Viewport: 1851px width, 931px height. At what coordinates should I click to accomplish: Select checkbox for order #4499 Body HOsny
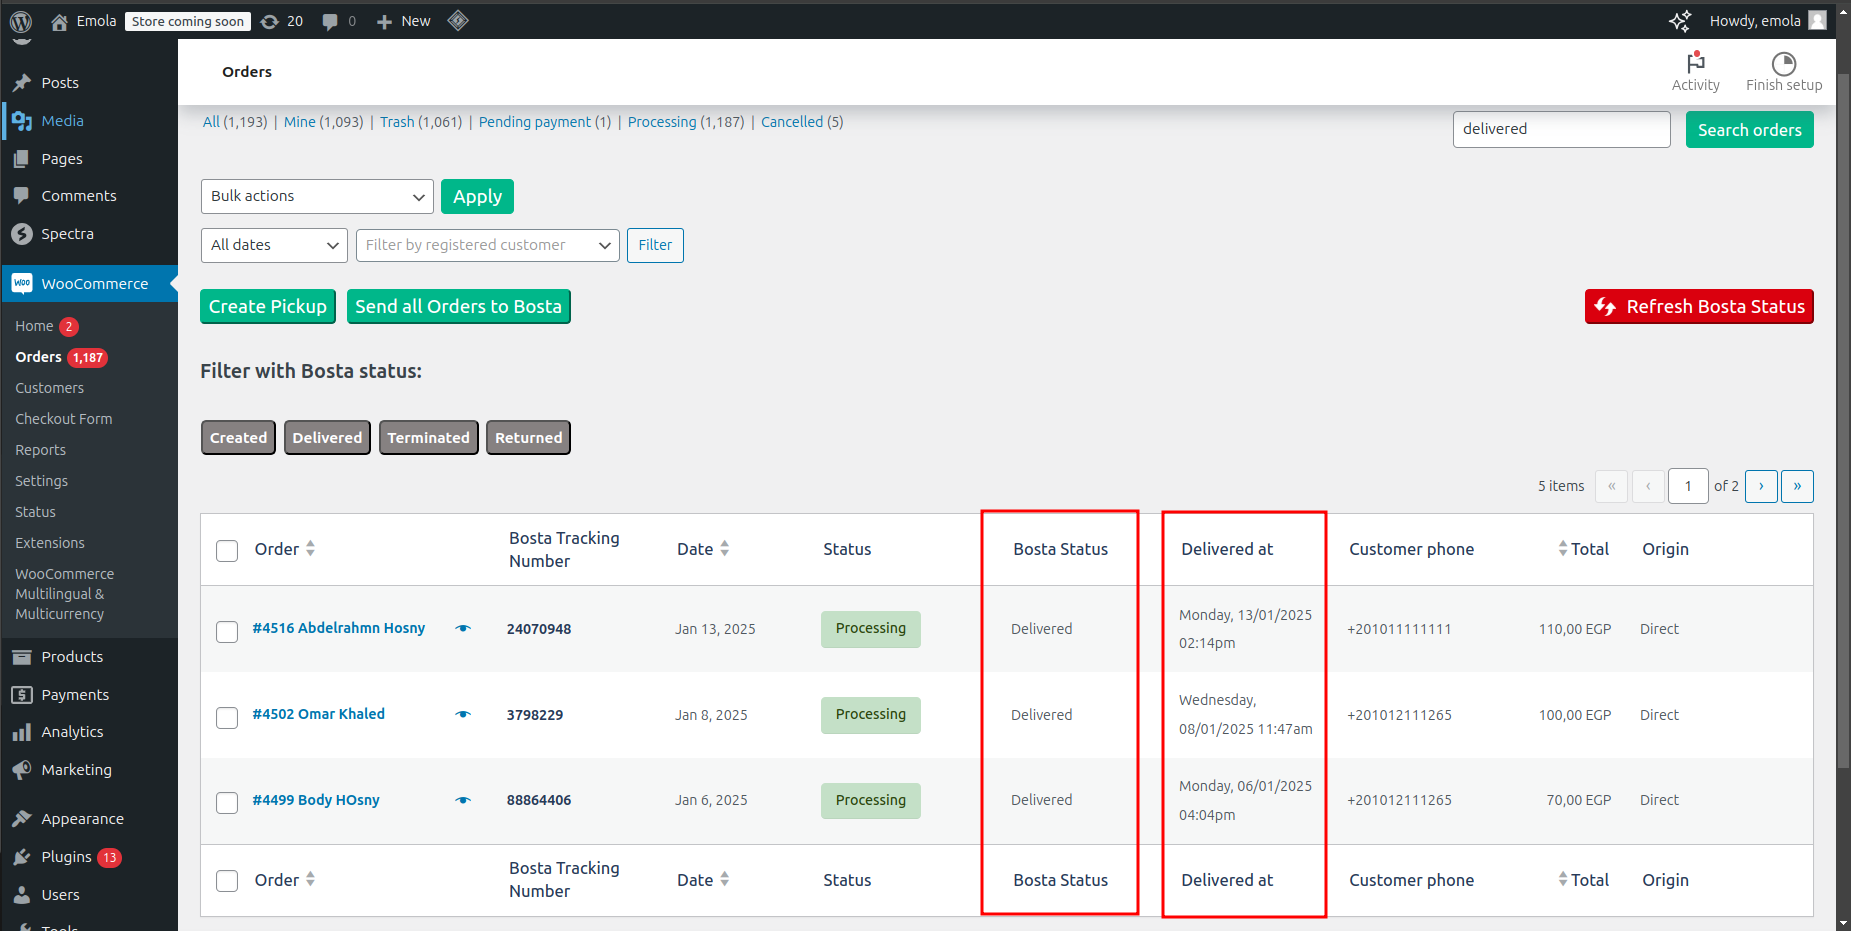(227, 803)
